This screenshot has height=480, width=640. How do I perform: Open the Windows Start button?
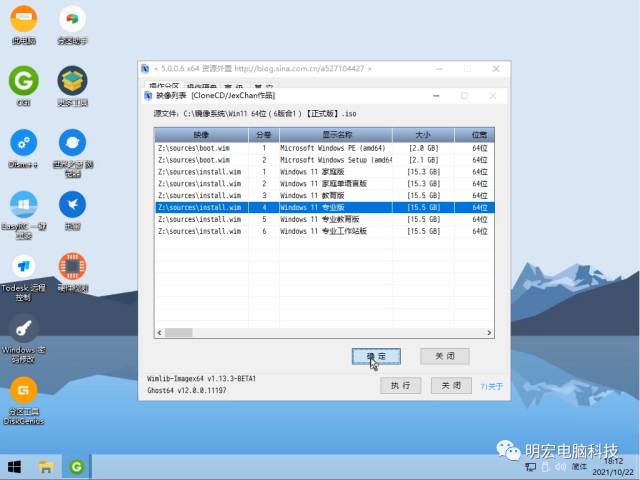[x=15, y=467]
